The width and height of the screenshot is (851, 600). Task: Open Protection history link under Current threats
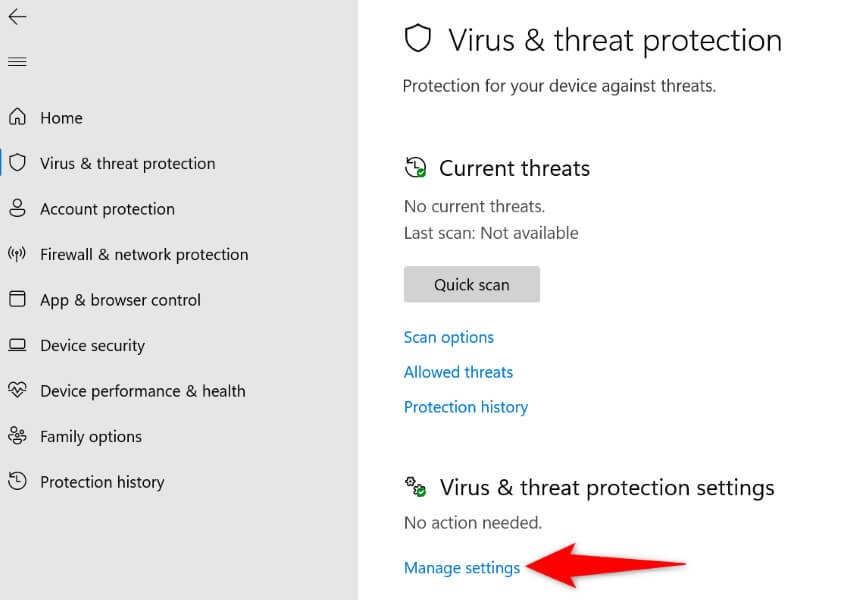click(x=466, y=407)
